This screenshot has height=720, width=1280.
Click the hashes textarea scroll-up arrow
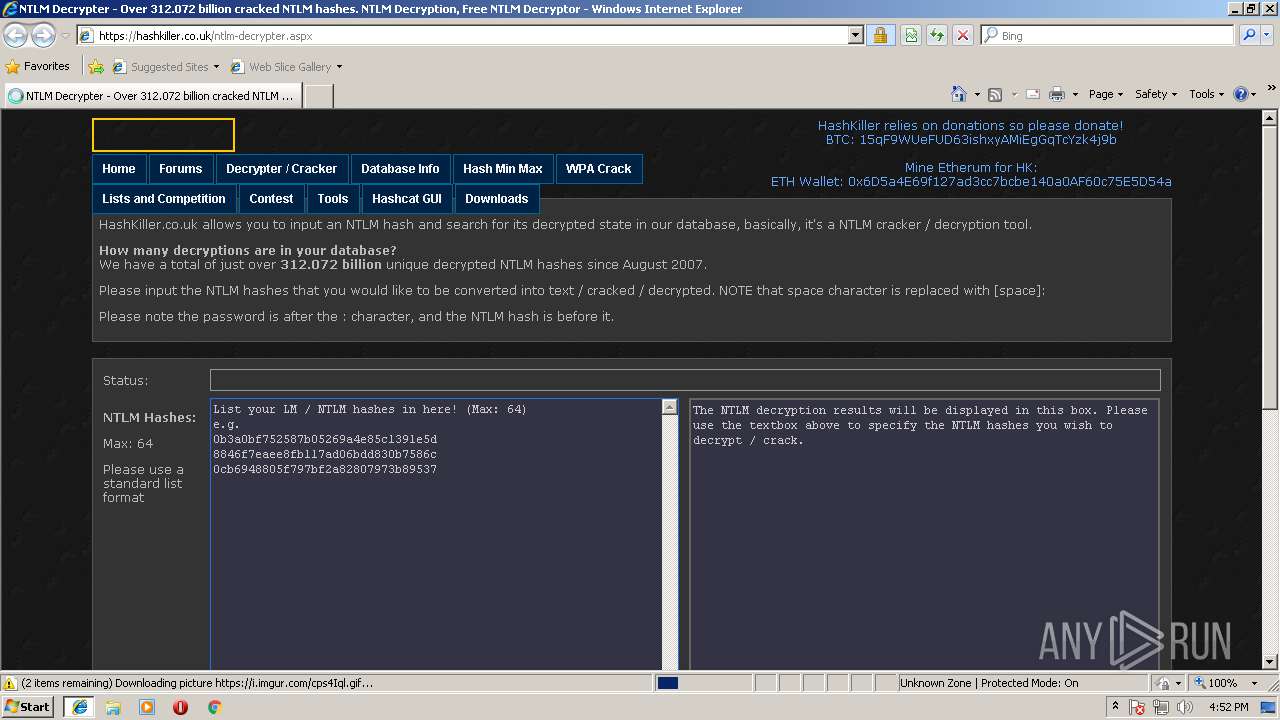670,407
